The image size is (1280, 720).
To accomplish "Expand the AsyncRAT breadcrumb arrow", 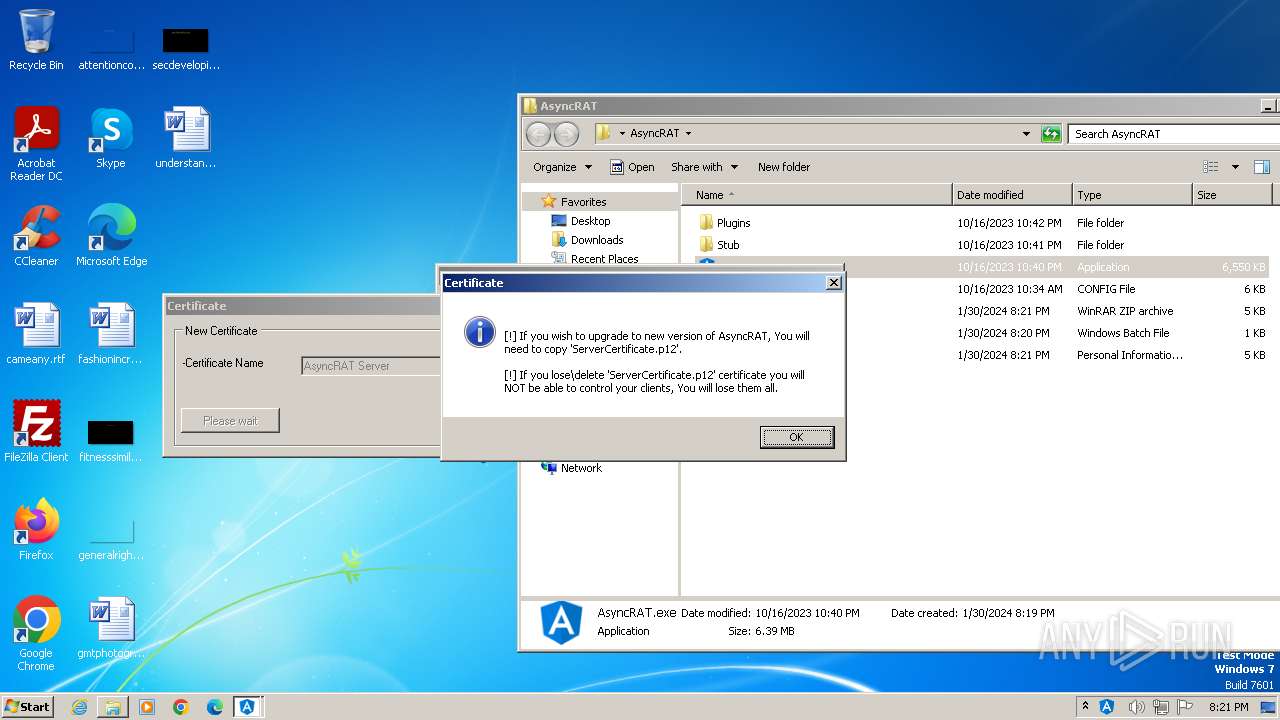I will click(x=688, y=133).
